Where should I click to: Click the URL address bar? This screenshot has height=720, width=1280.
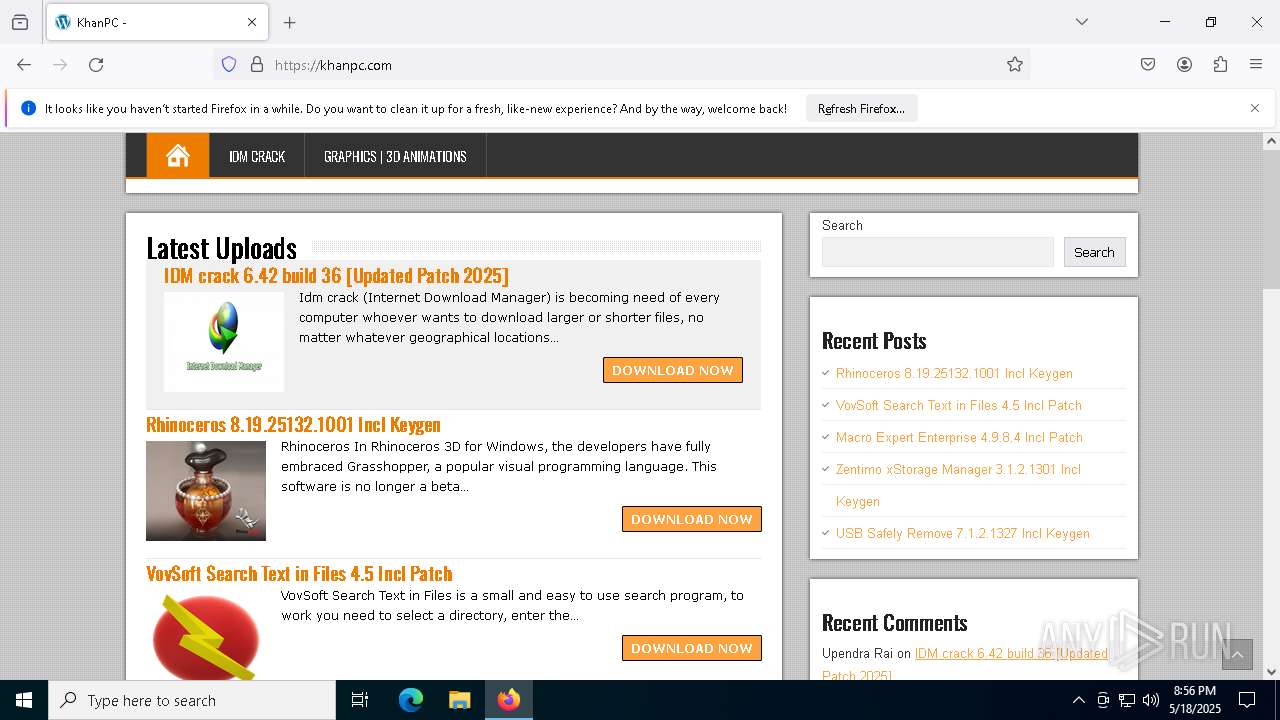tap(620, 64)
